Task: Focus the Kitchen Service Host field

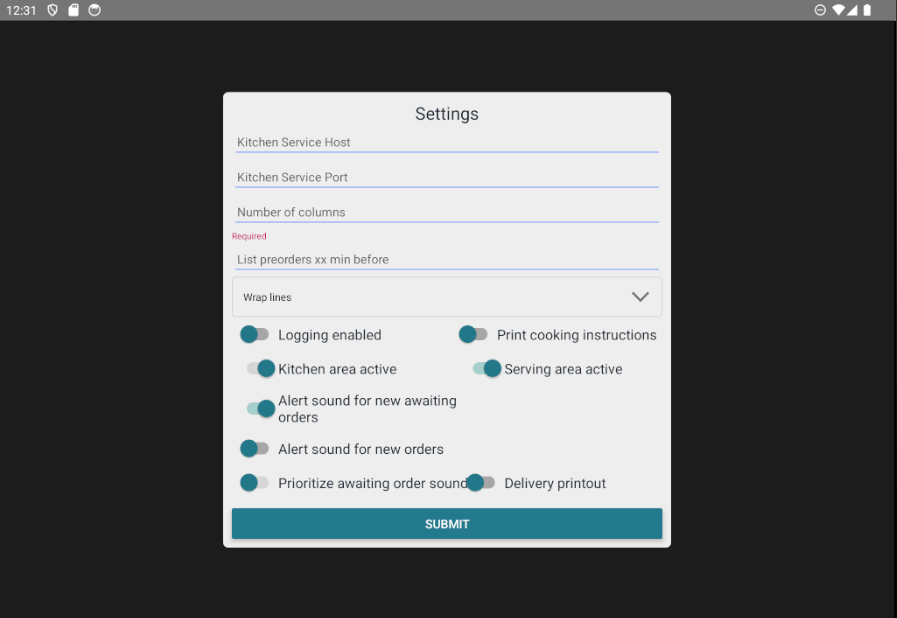Action: coord(446,143)
